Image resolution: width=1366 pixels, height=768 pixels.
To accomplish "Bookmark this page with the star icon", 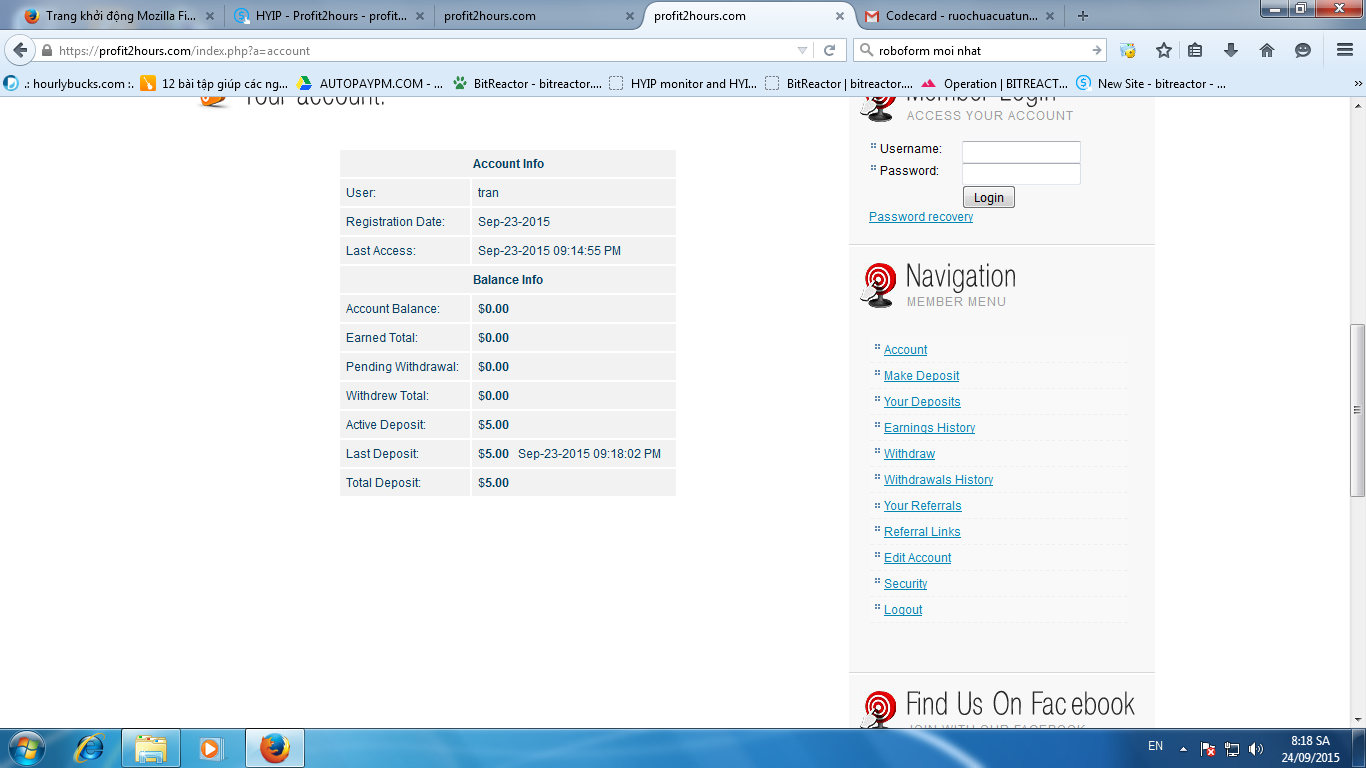I will click(1163, 50).
